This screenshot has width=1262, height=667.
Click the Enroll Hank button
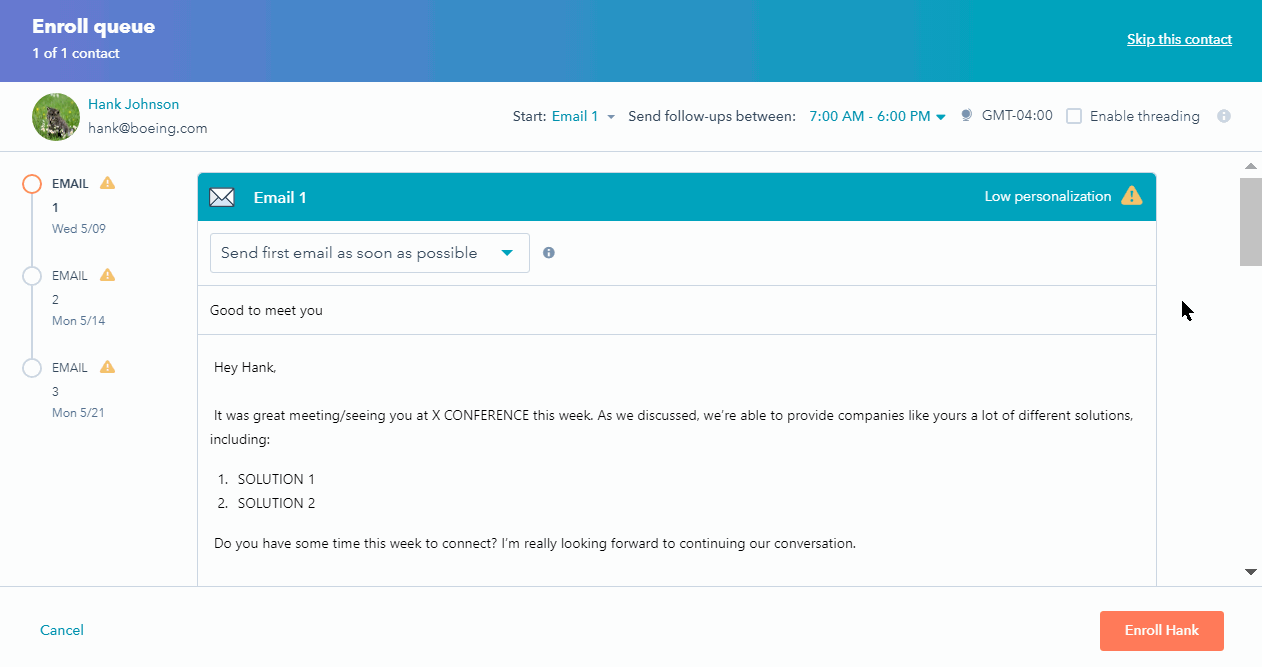click(x=1161, y=631)
